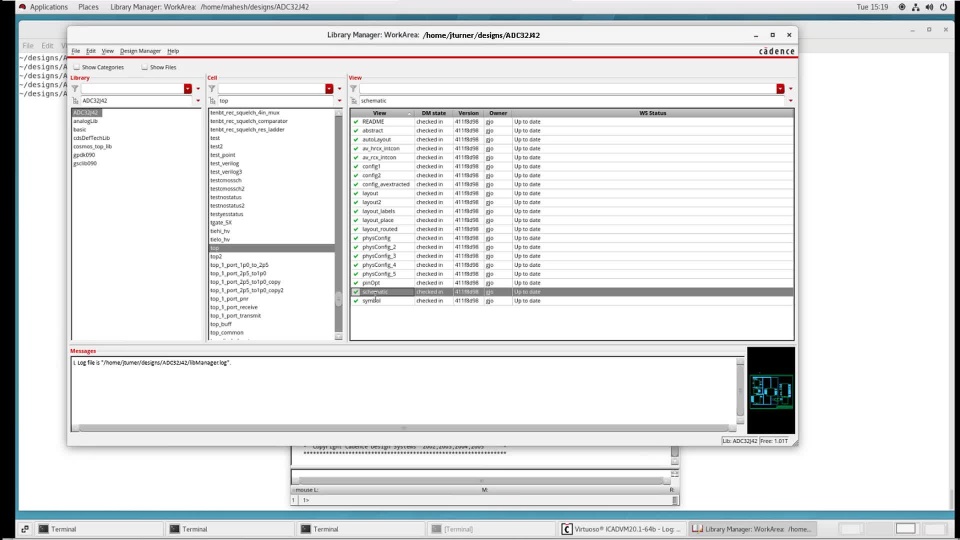Sort by the Version column header
This screenshot has height=540, width=960.
click(468, 113)
